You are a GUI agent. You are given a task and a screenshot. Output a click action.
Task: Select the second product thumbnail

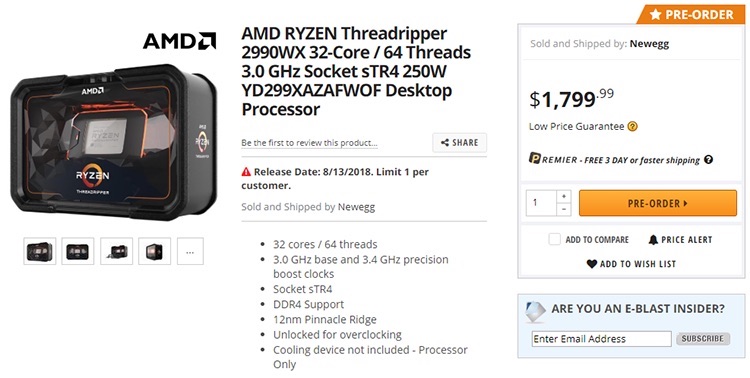pyautogui.click(x=78, y=251)
